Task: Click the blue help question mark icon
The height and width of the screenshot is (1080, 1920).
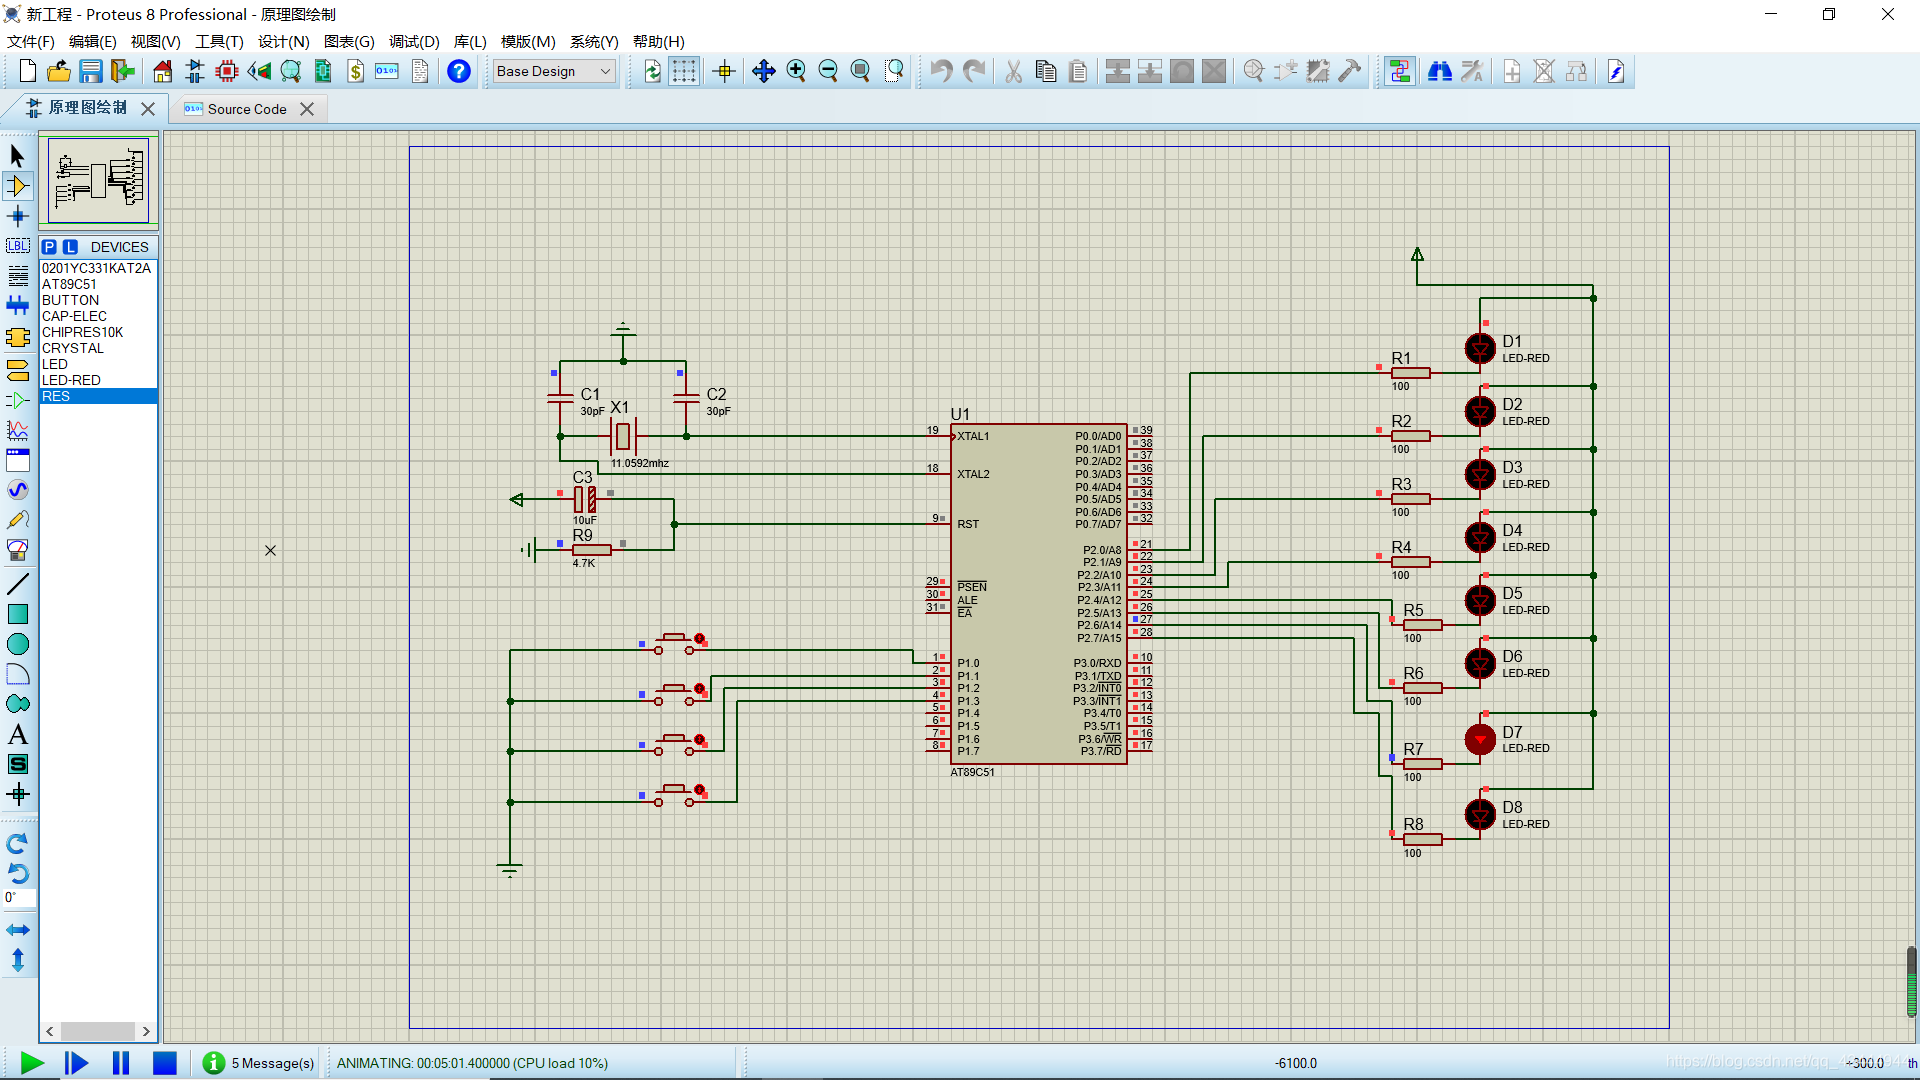Action: pyautogui.click(x=459, y=71)
